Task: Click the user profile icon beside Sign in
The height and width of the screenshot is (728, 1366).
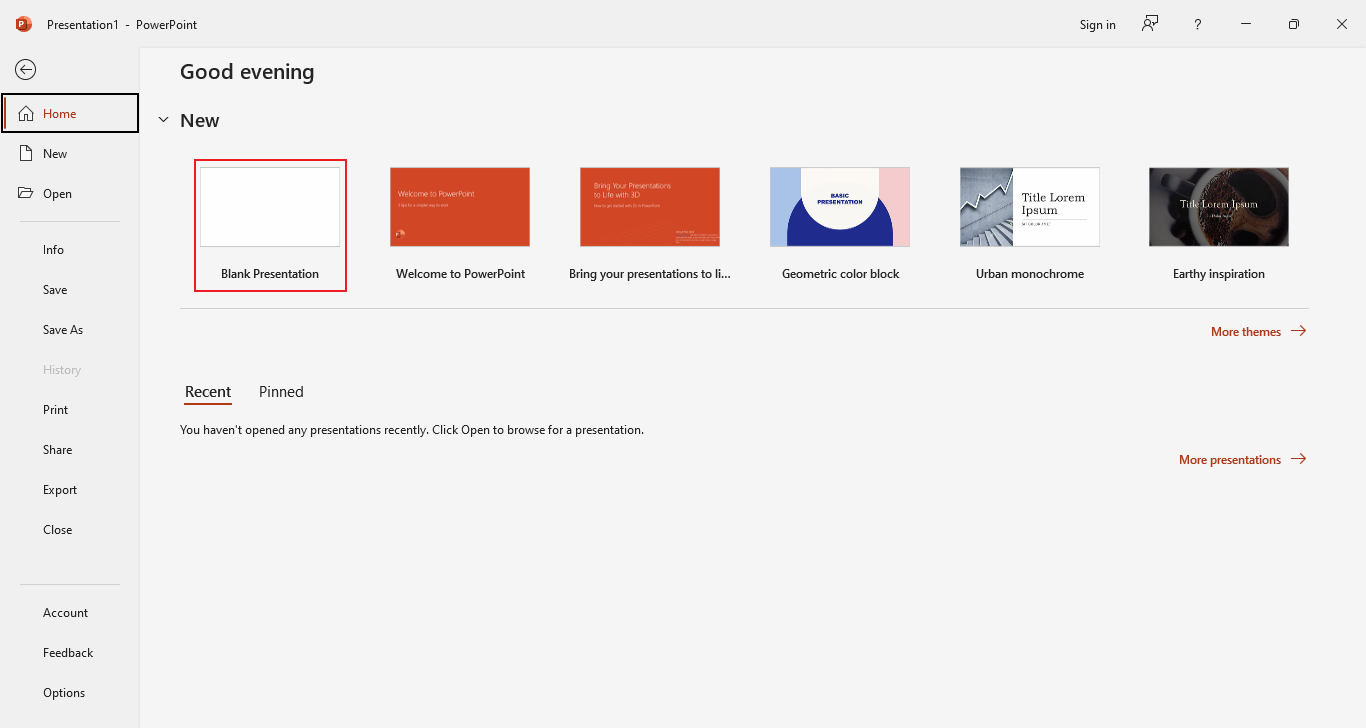Action: (1149, 23)
